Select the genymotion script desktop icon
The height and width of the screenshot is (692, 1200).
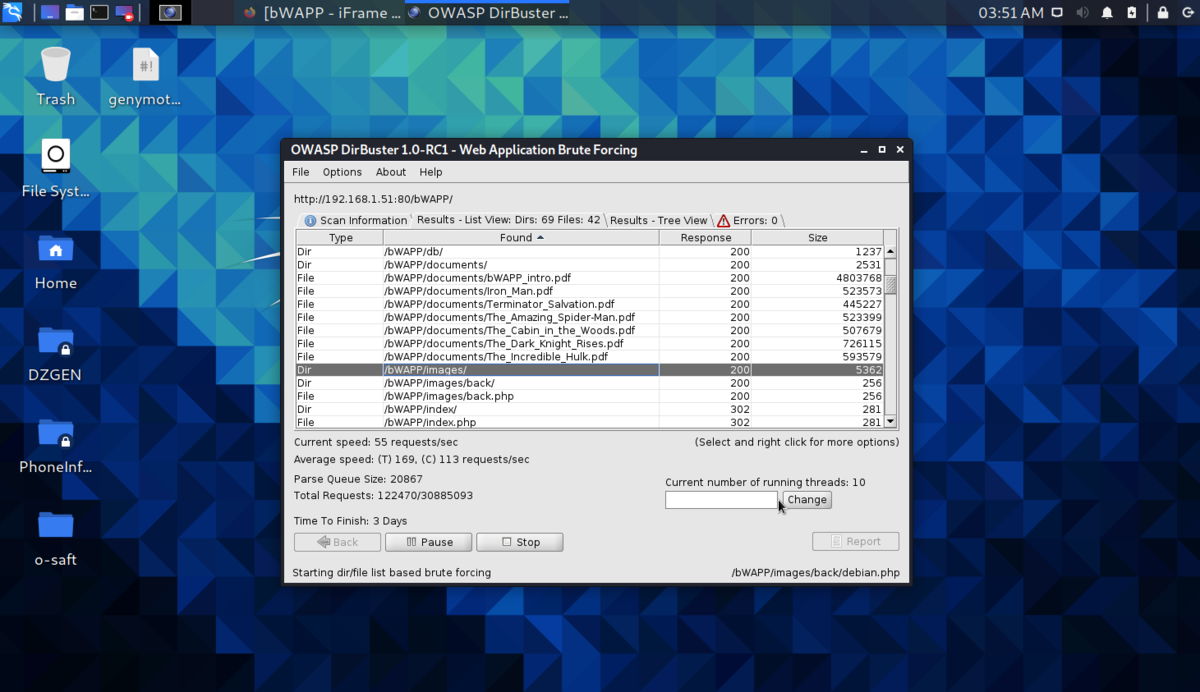145,76
